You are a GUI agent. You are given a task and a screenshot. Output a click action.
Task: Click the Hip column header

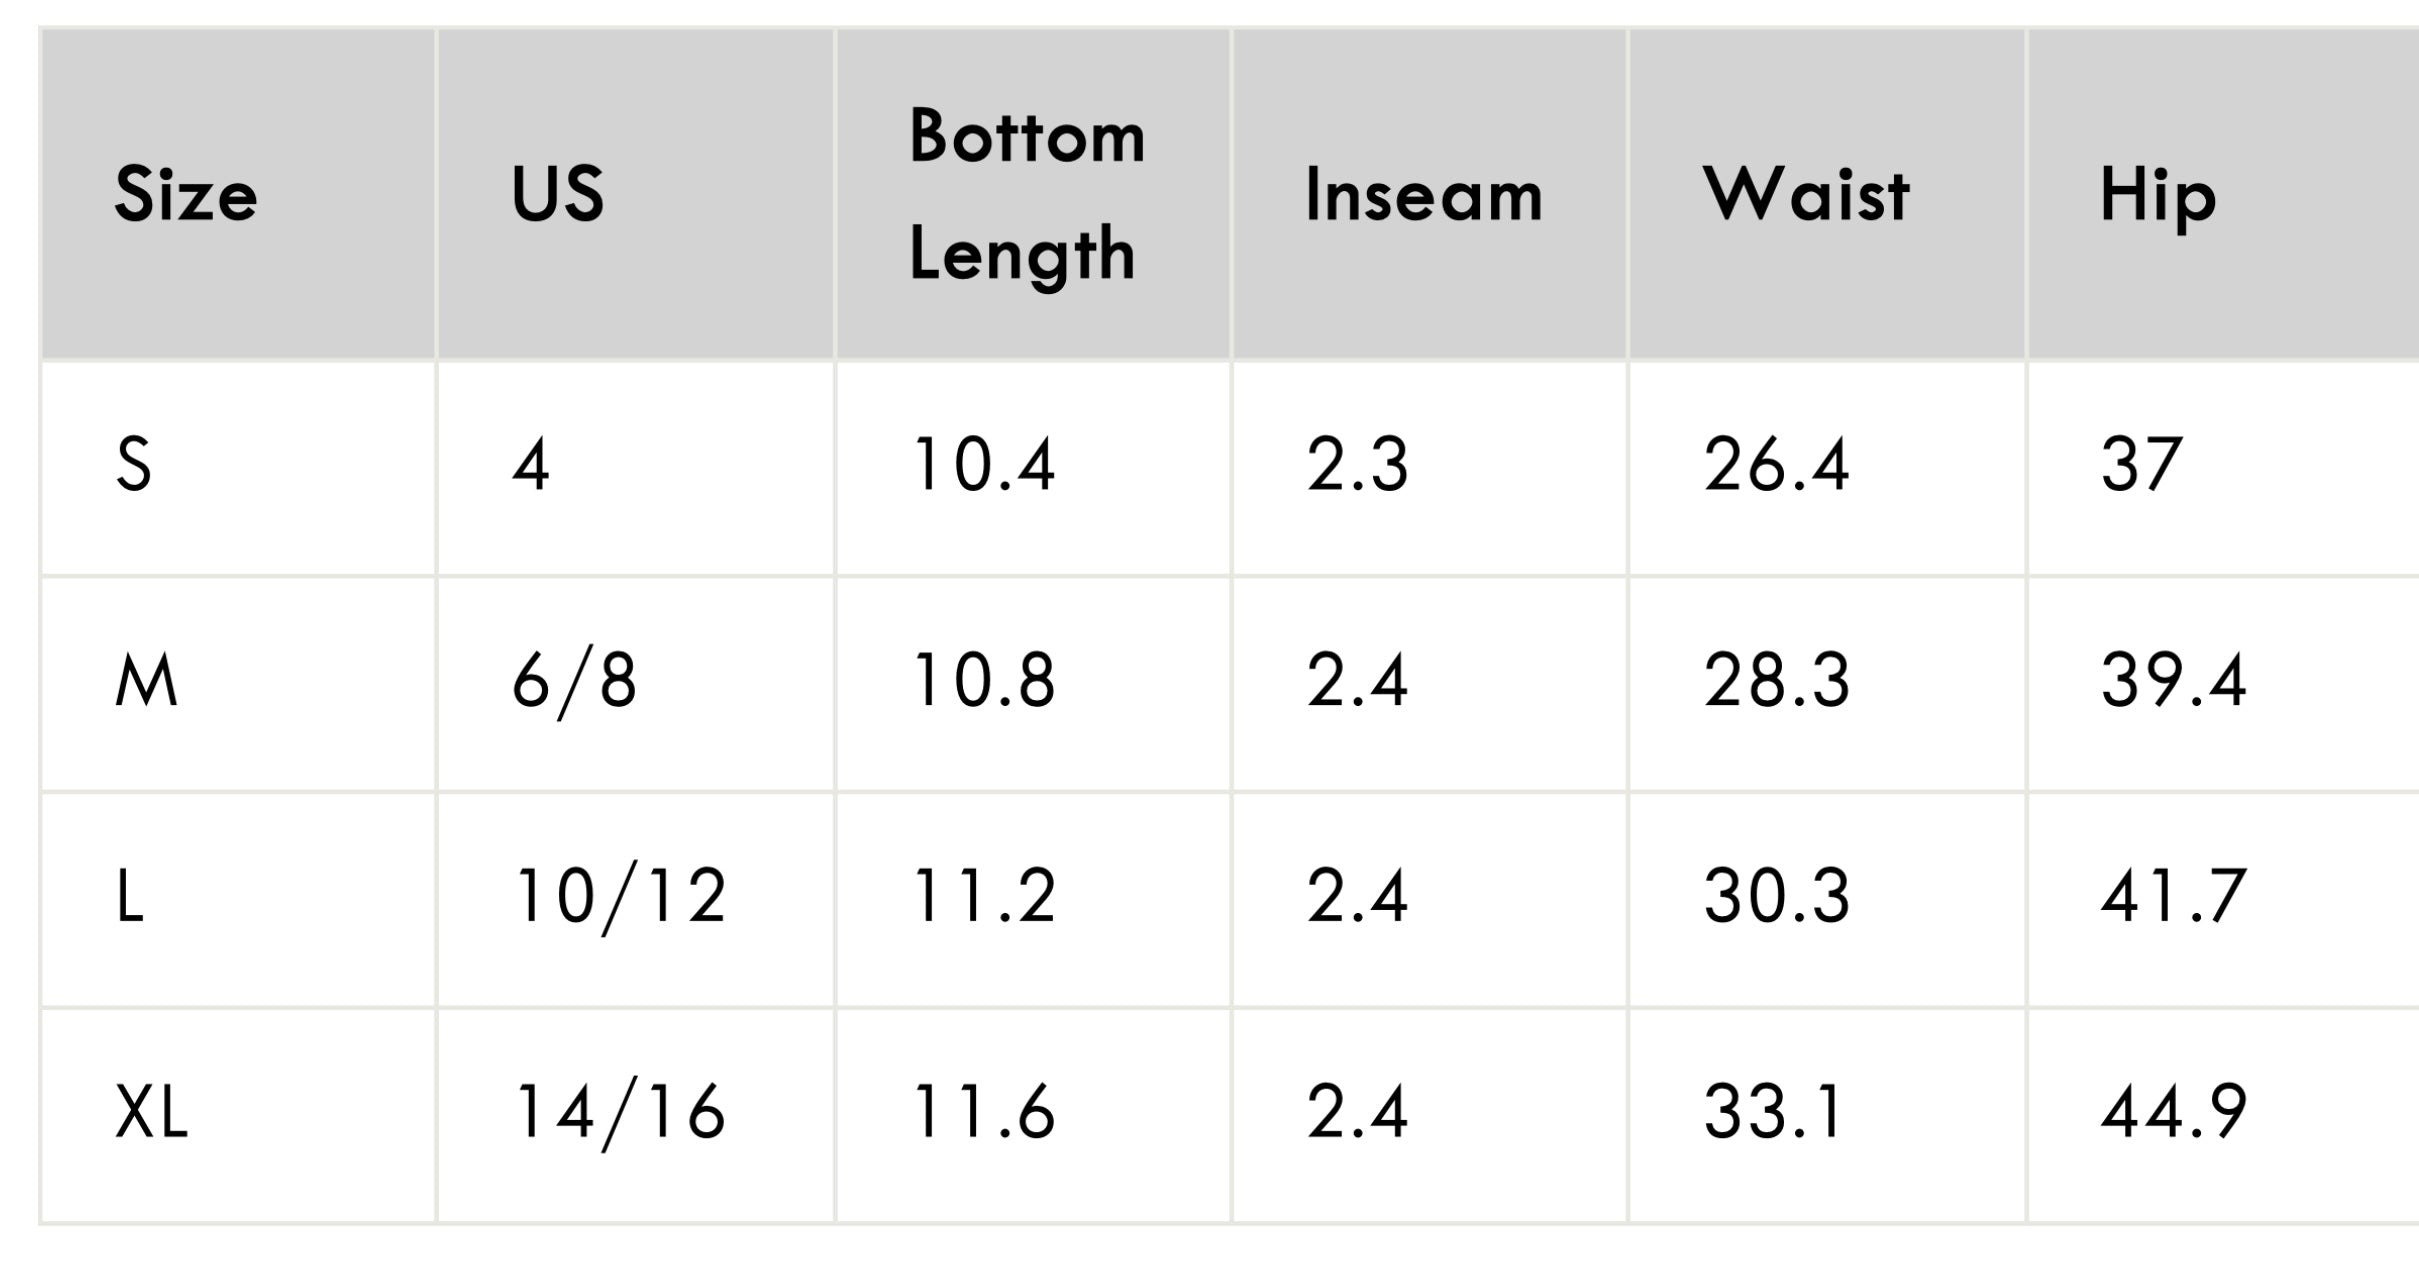click(2224, 193)
